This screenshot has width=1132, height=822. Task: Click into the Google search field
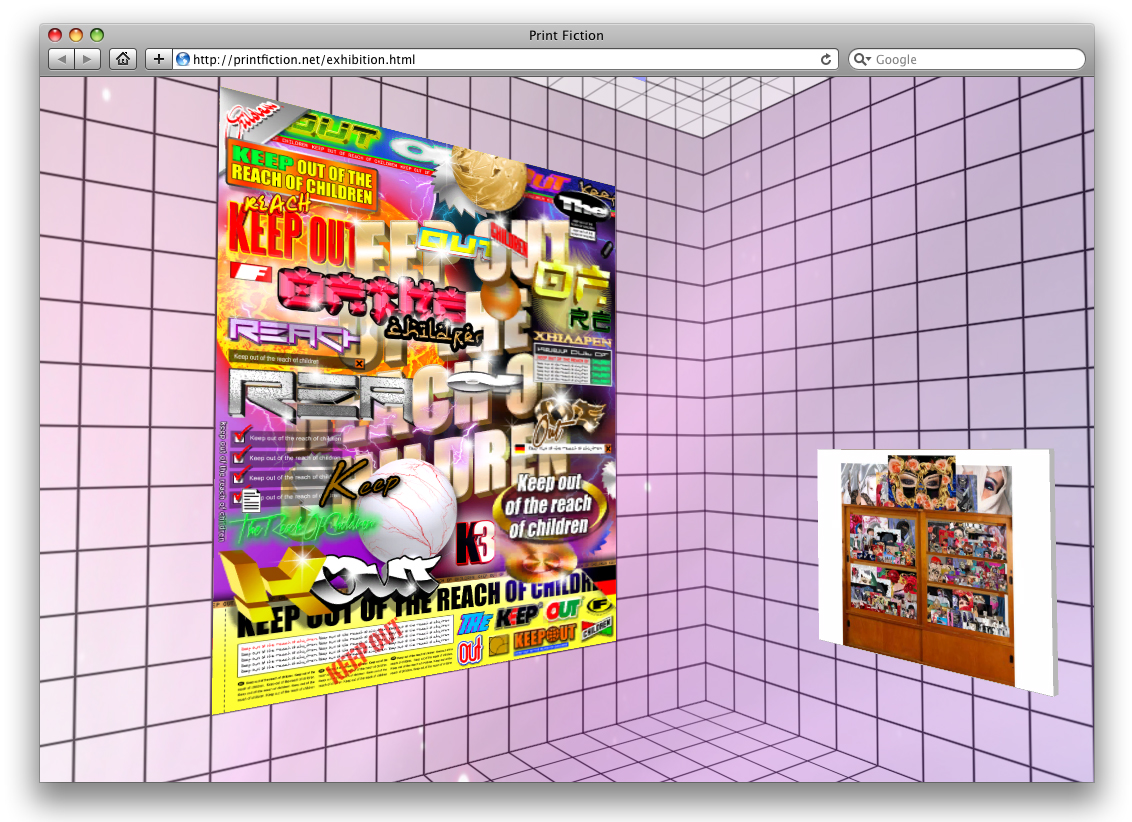click(x=975, y=59)
